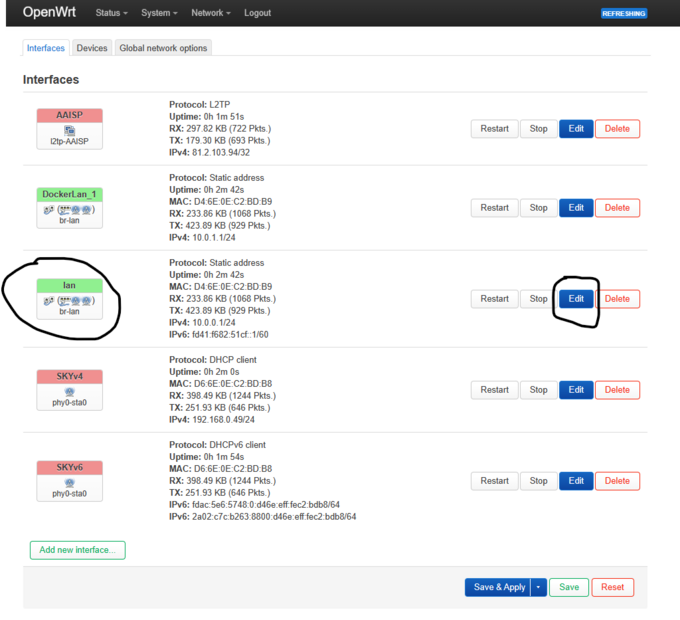The height and width of the screenshot is (620, 680).
Task: Click the SKYv6 phy0-sta0 wireless icon
Action: click(x=69, y=482)
